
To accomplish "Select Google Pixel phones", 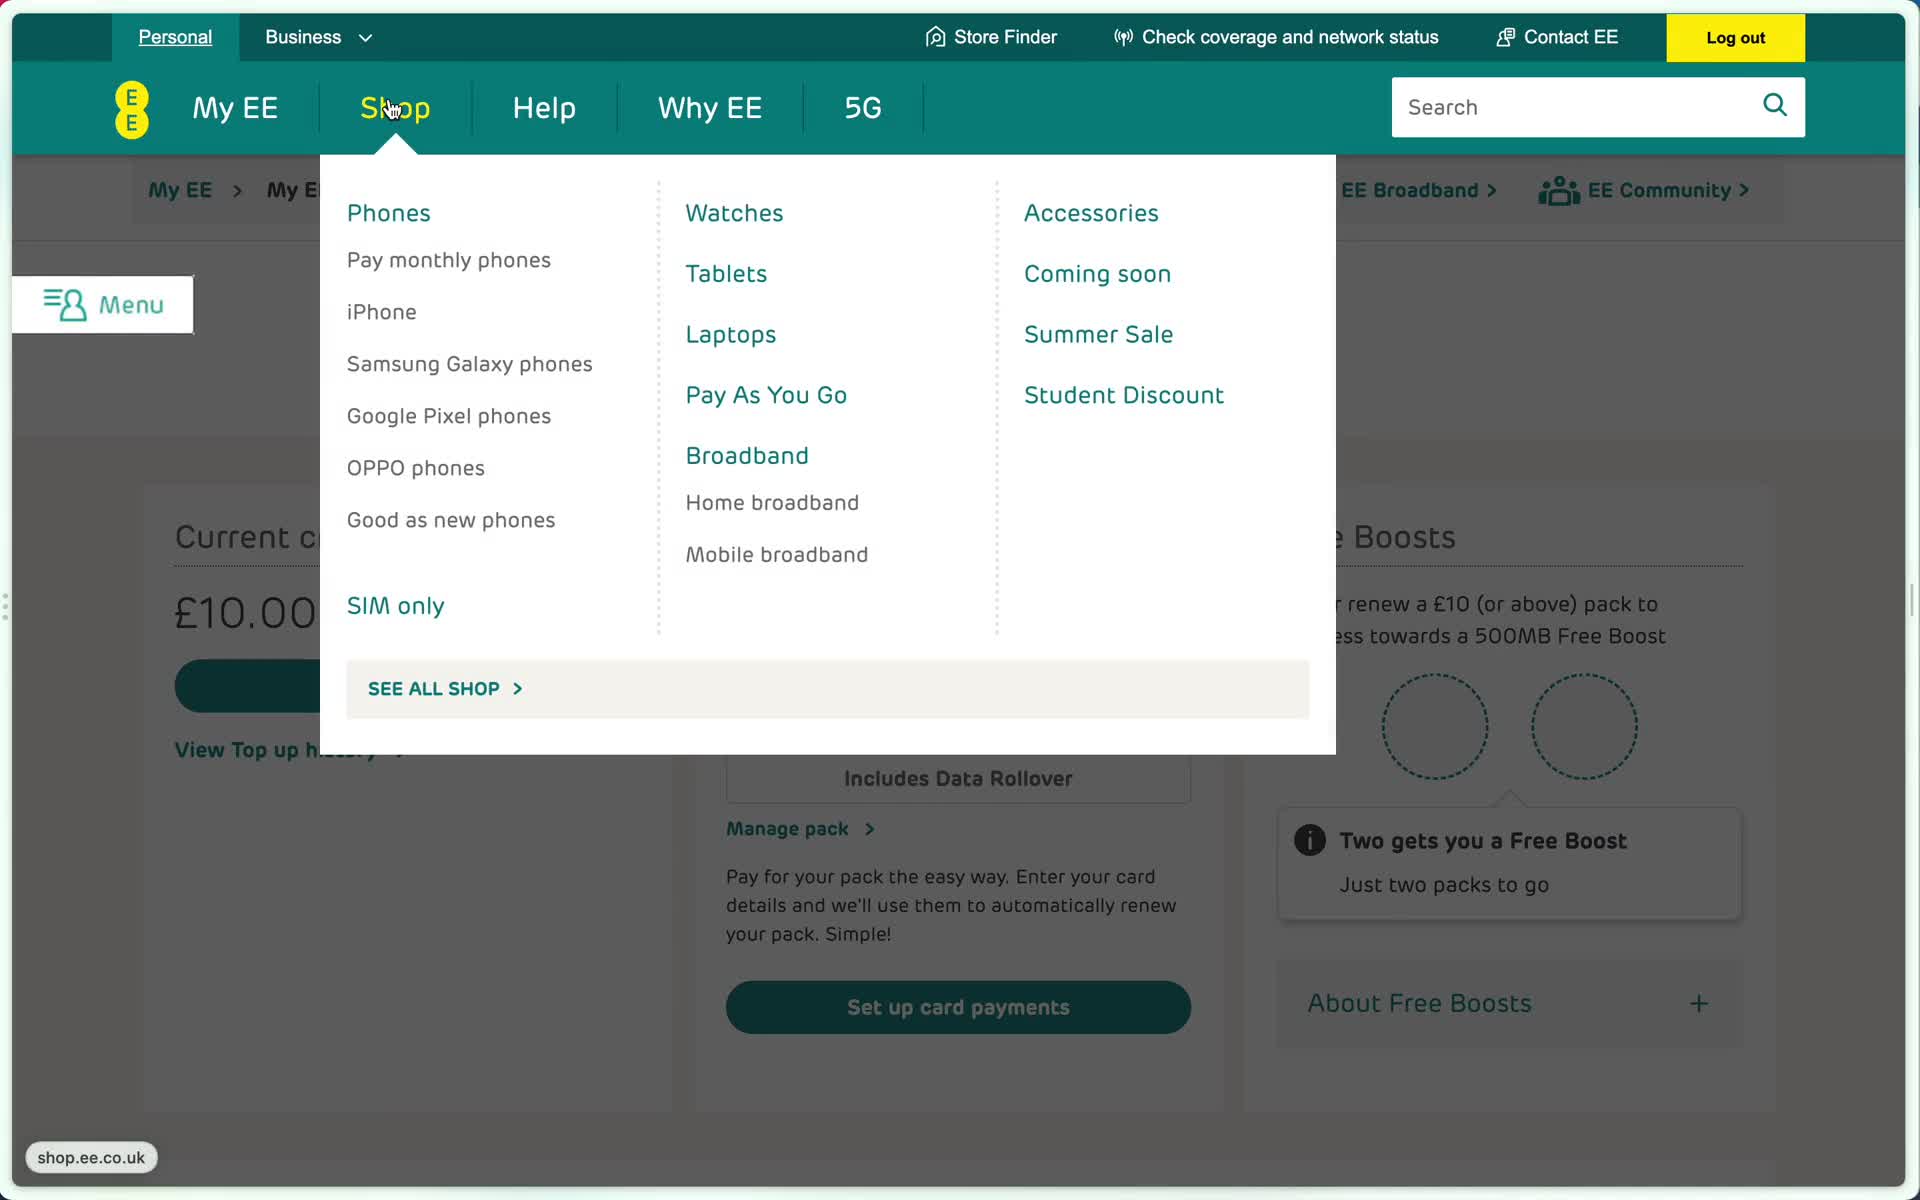I will (448, 416).
